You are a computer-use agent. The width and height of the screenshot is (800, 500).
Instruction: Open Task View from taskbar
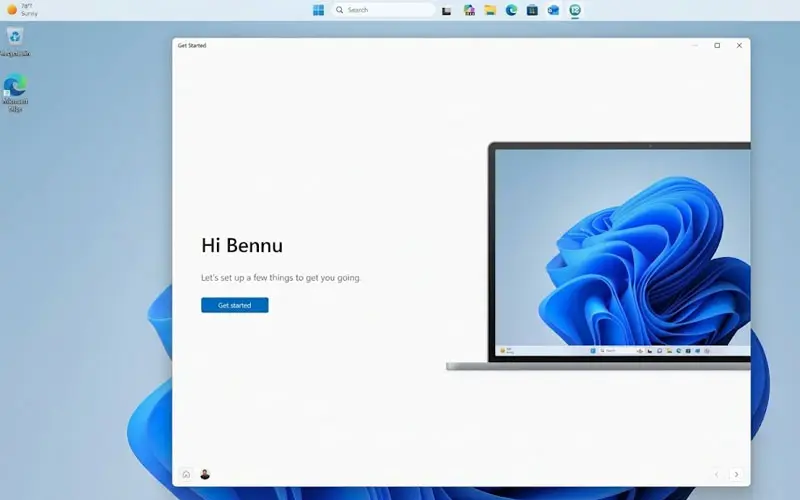(x=446, y=10)
